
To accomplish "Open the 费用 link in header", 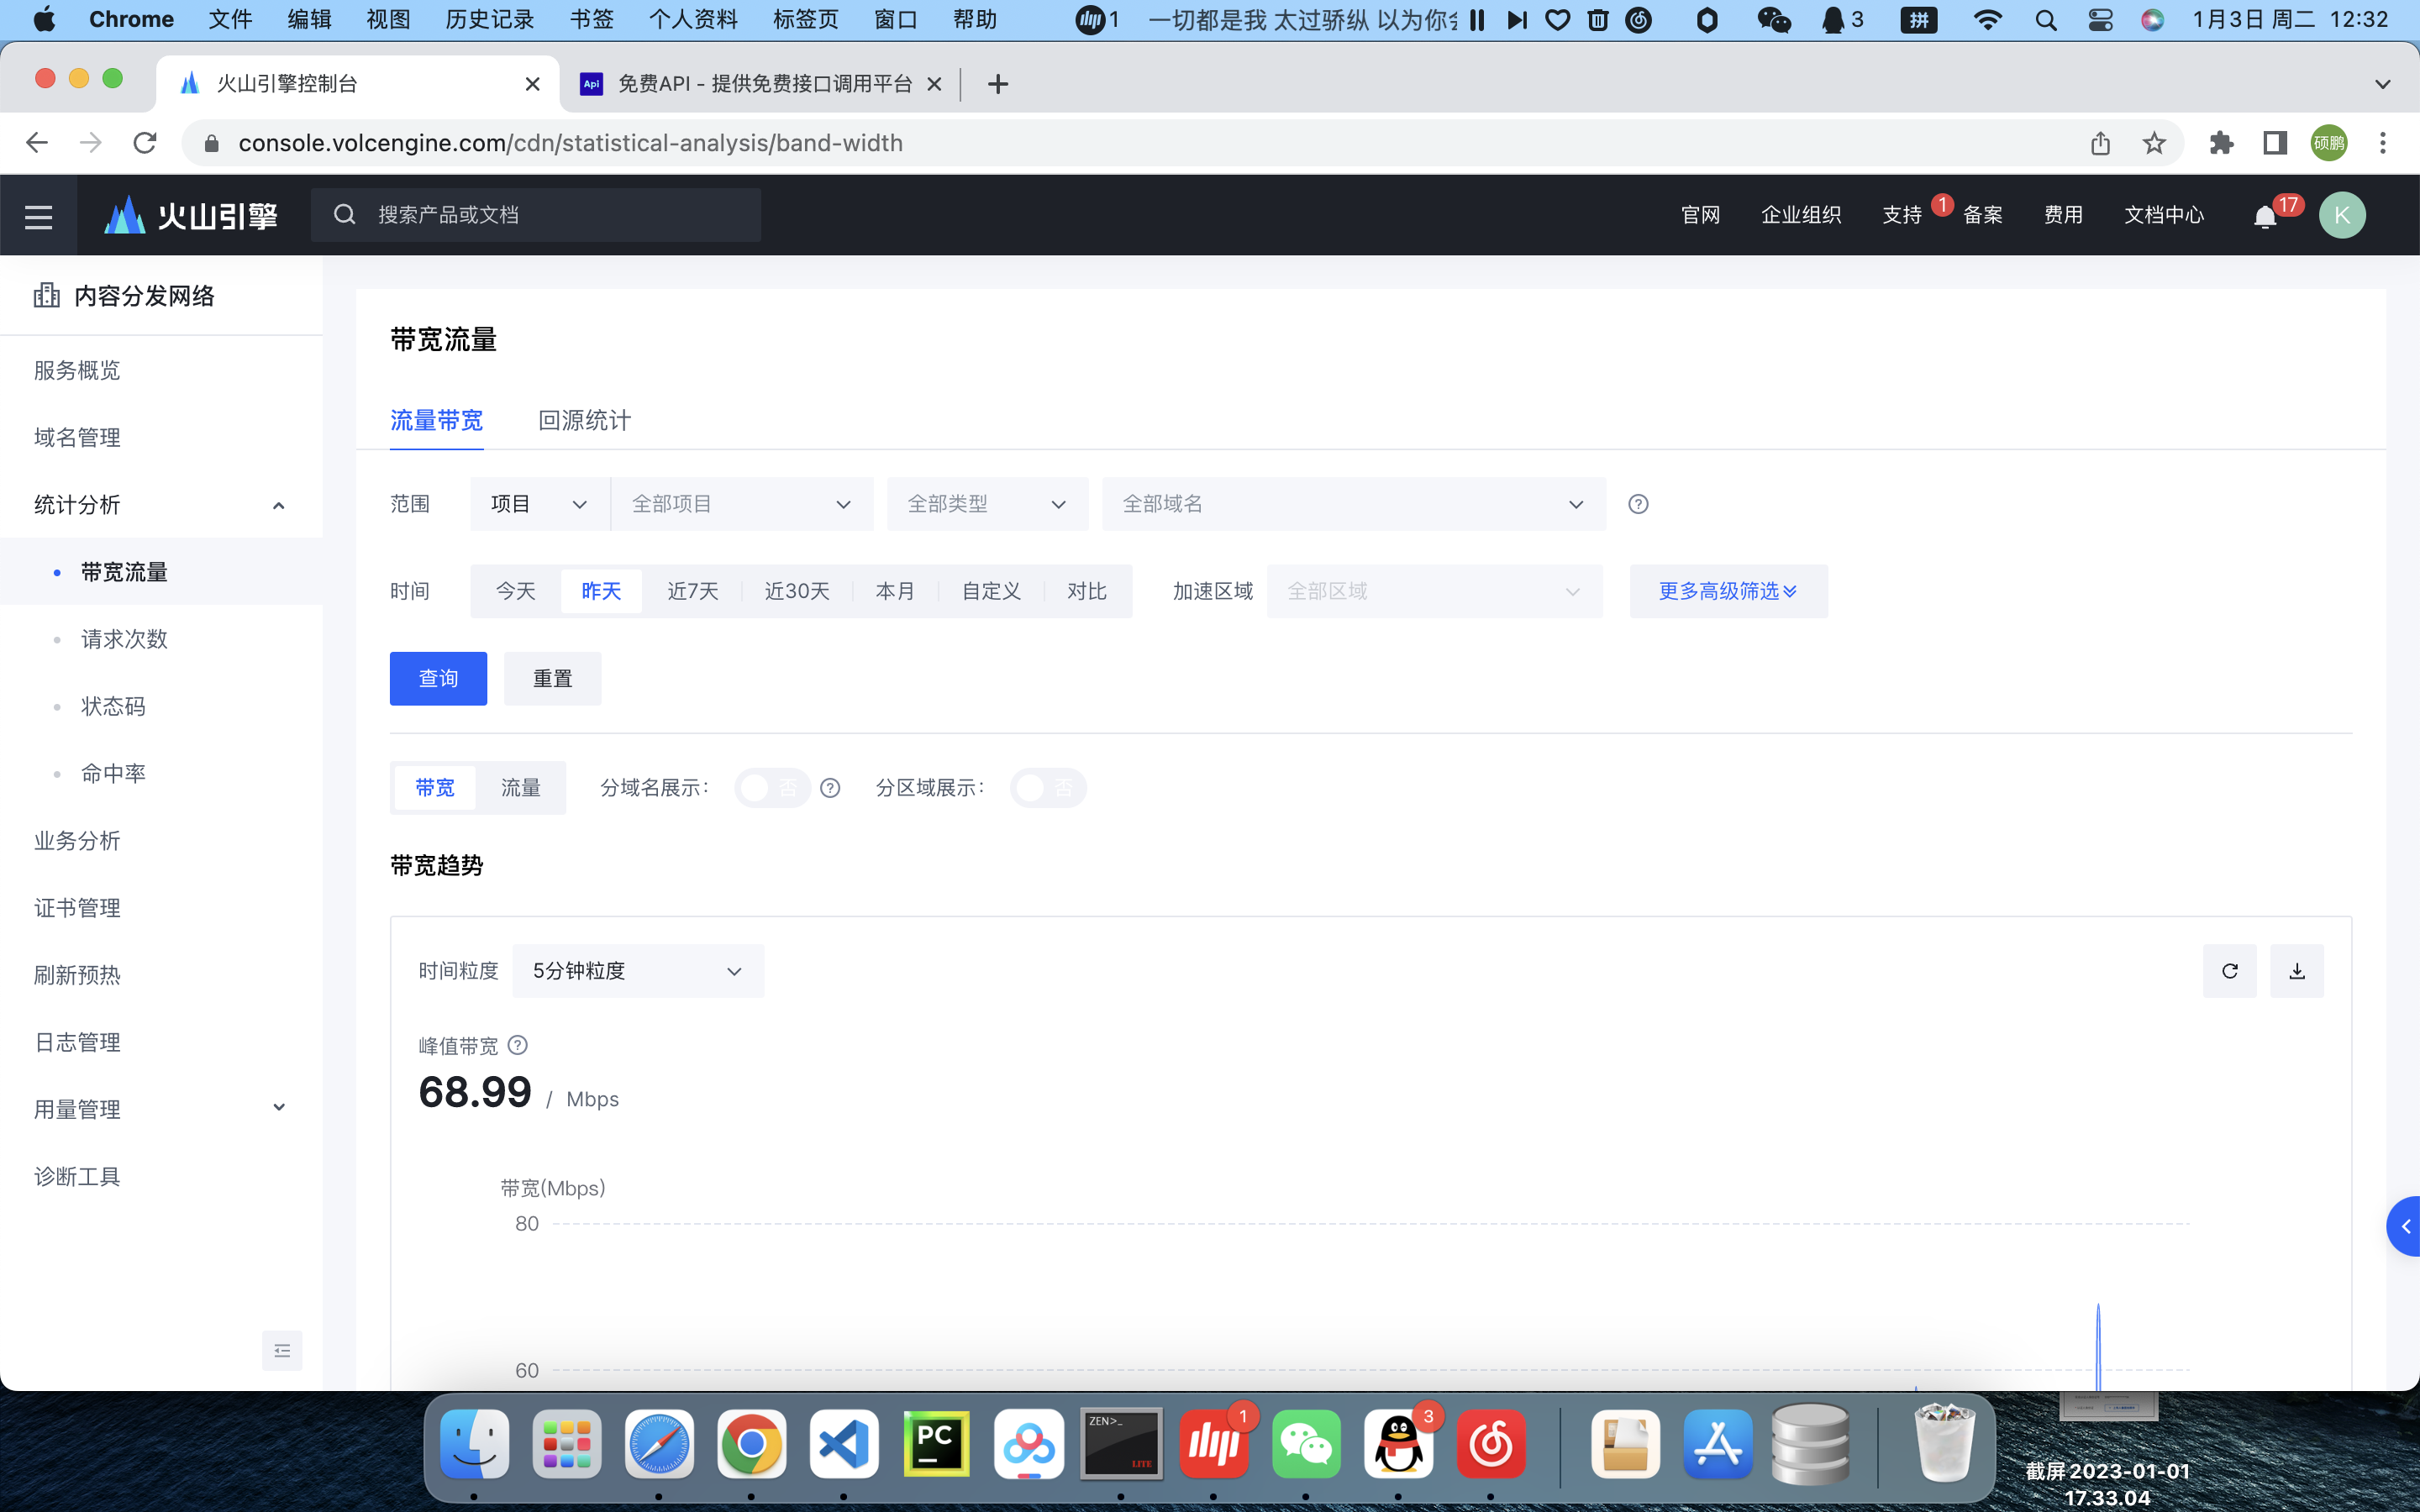I will (x=2063, y=215).
